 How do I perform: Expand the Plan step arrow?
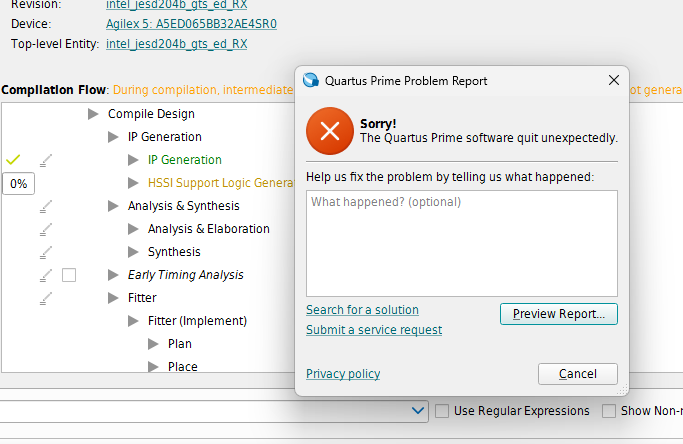(153, 344)
